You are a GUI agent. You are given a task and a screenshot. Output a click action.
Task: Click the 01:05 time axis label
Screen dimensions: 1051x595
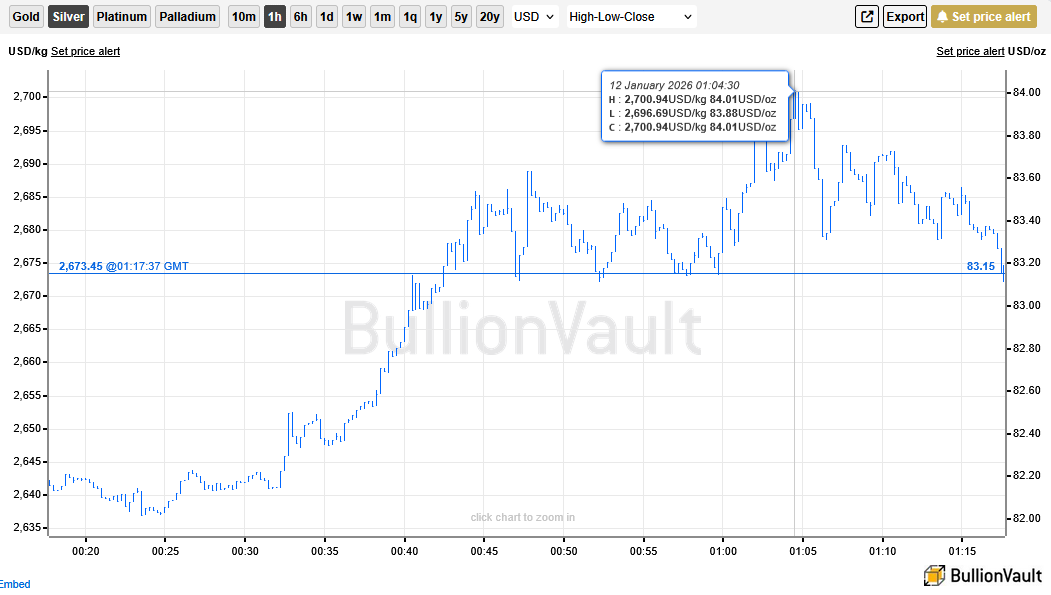point(803,551)
